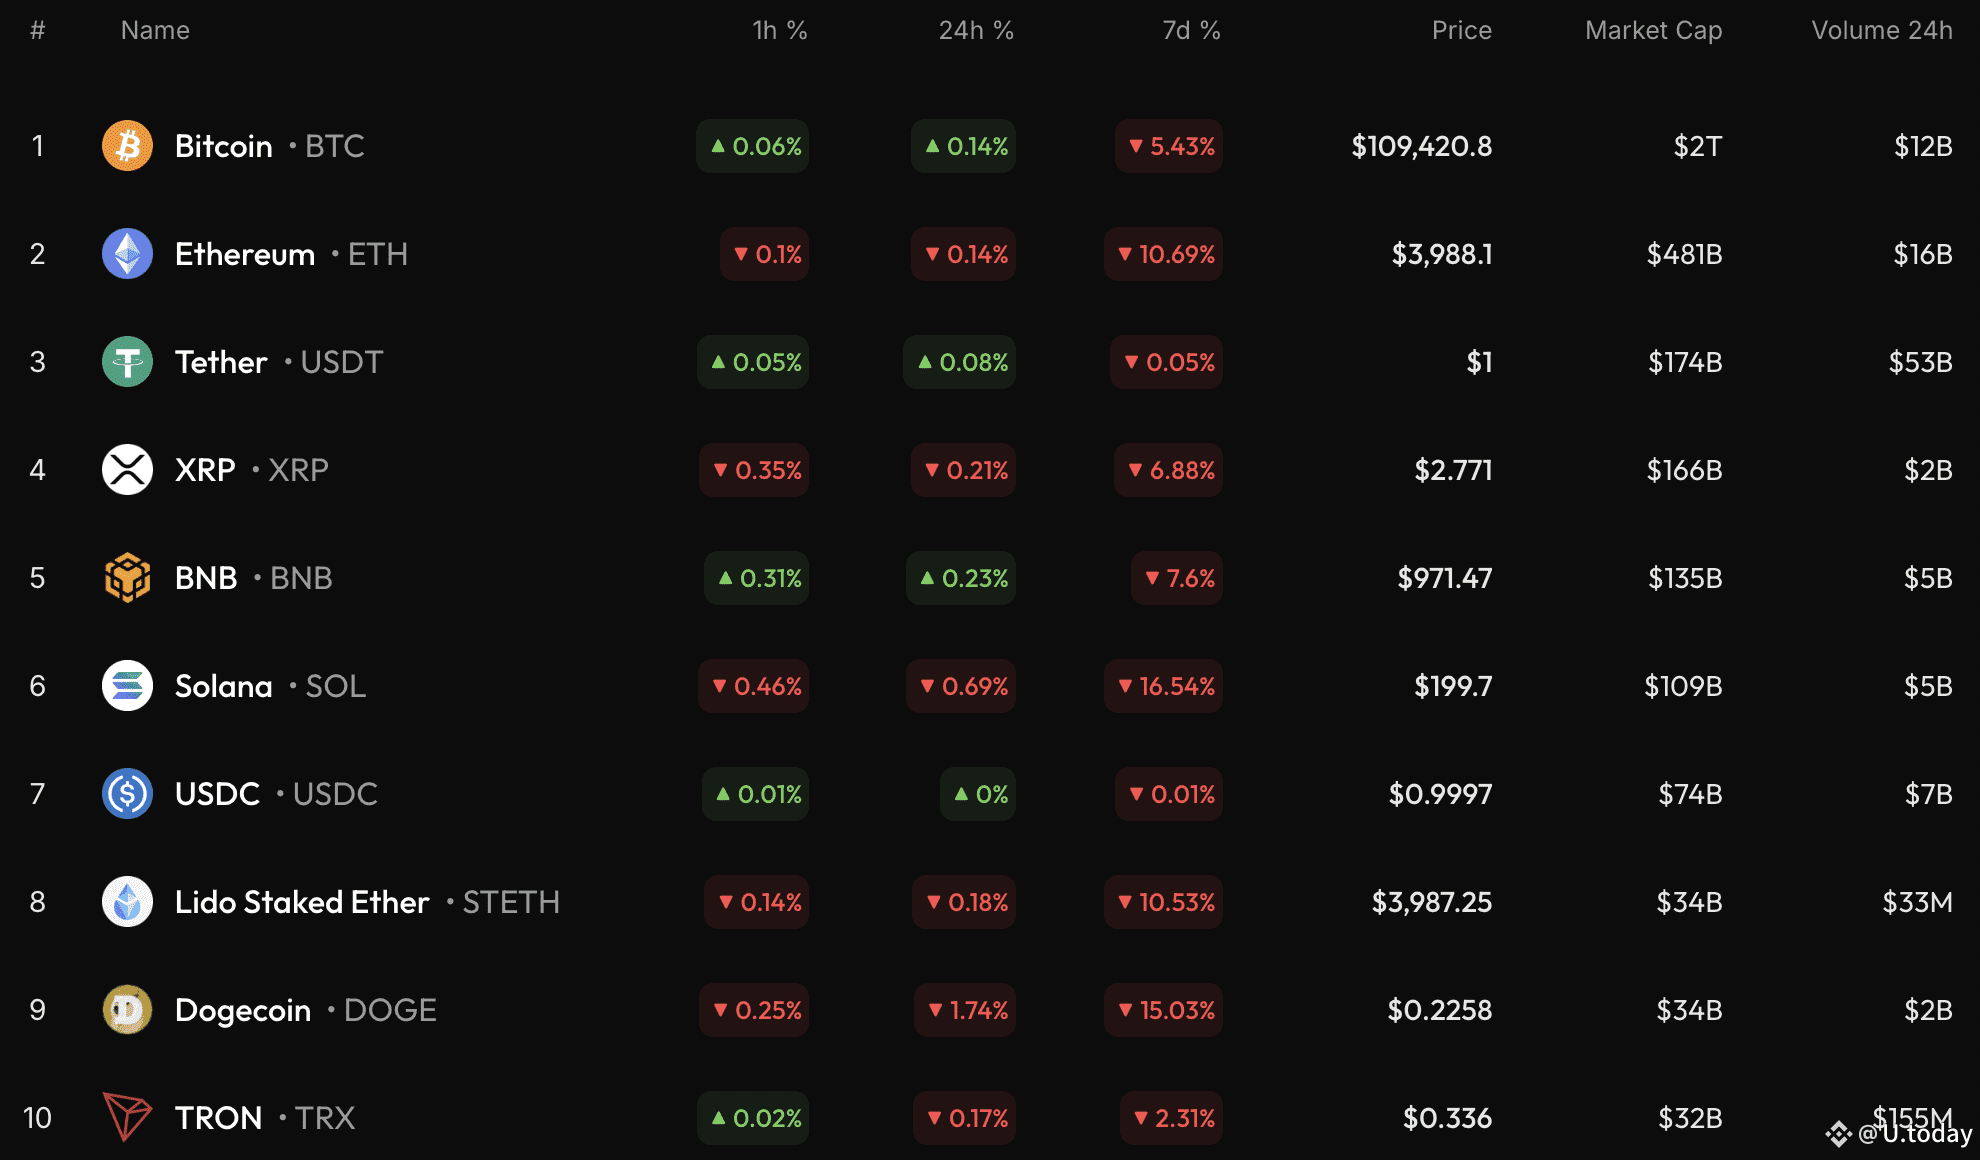Click Bitcoin's 0.06% one-hour change badge
Image resolution: width=1980 pixels, height=1160 pixels.
pos(752,146)
